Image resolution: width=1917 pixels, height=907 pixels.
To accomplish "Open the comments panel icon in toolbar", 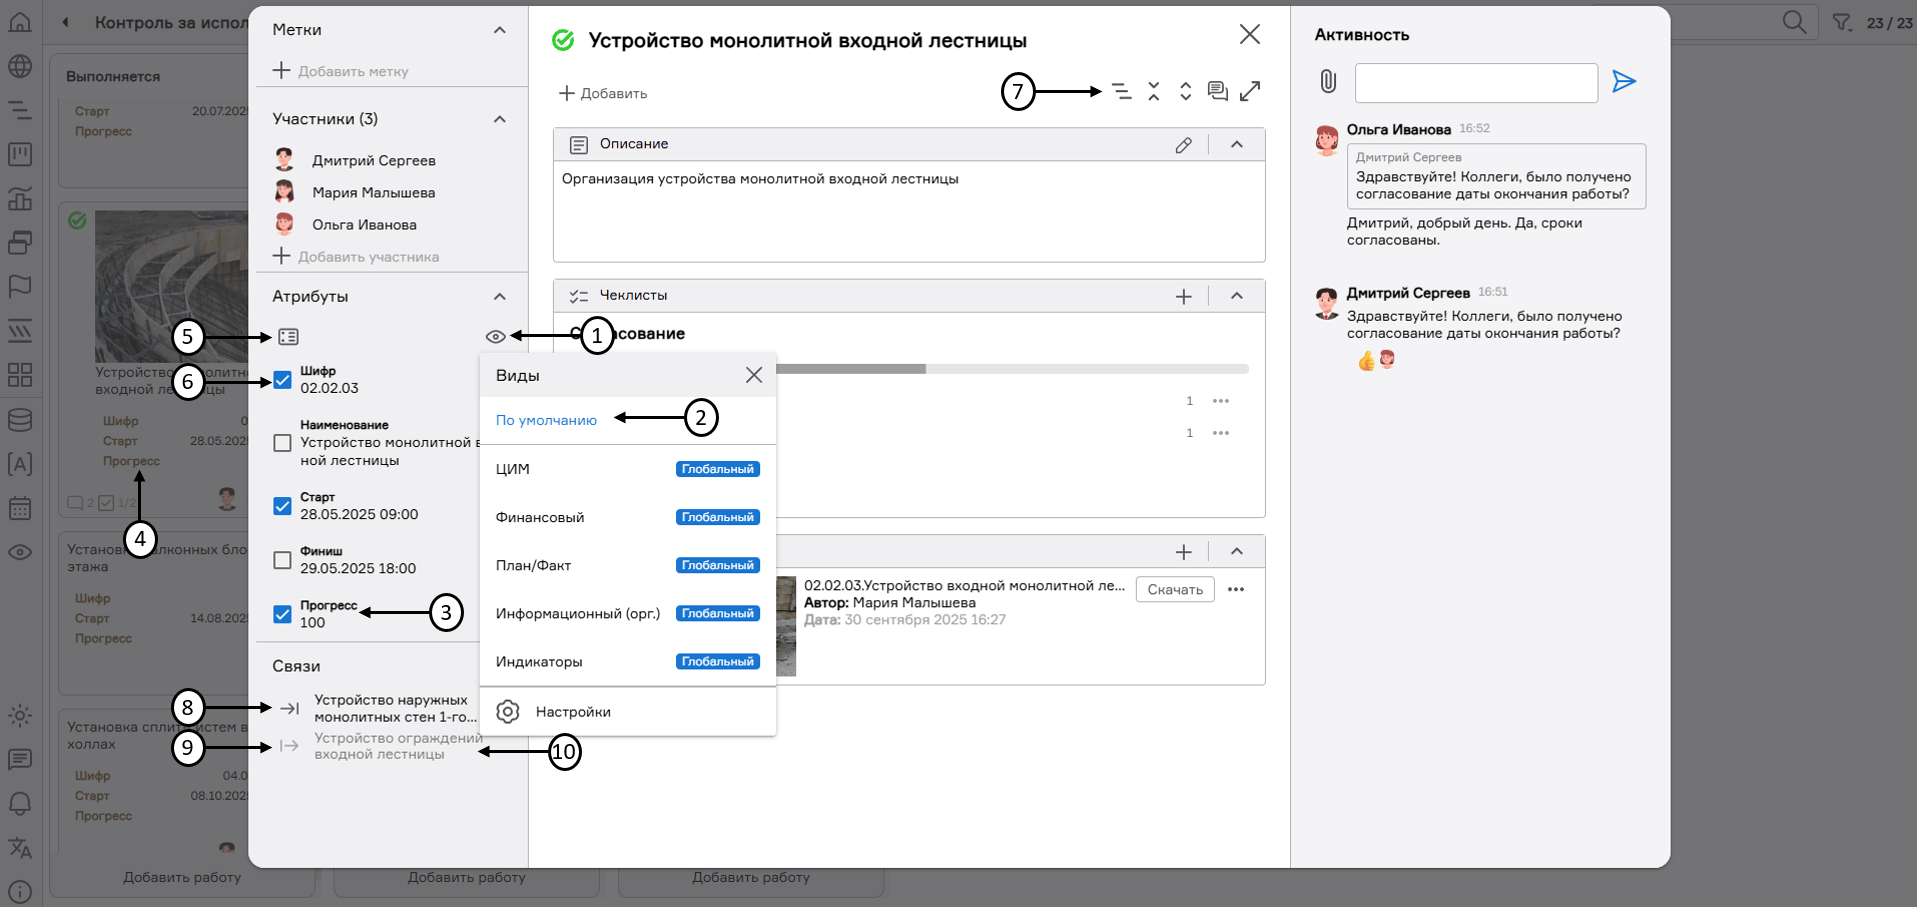I will 1217,92.
